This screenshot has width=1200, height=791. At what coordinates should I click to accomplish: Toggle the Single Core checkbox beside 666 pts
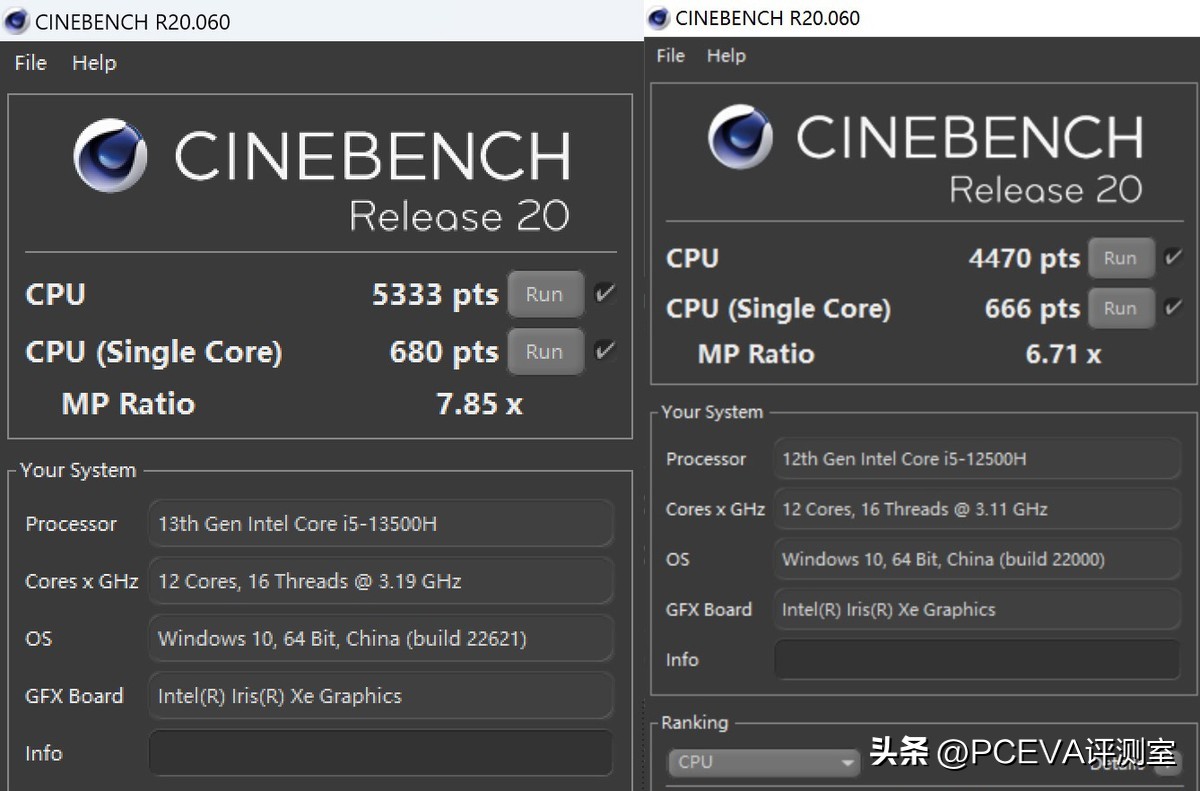[x=1172, y=308]
